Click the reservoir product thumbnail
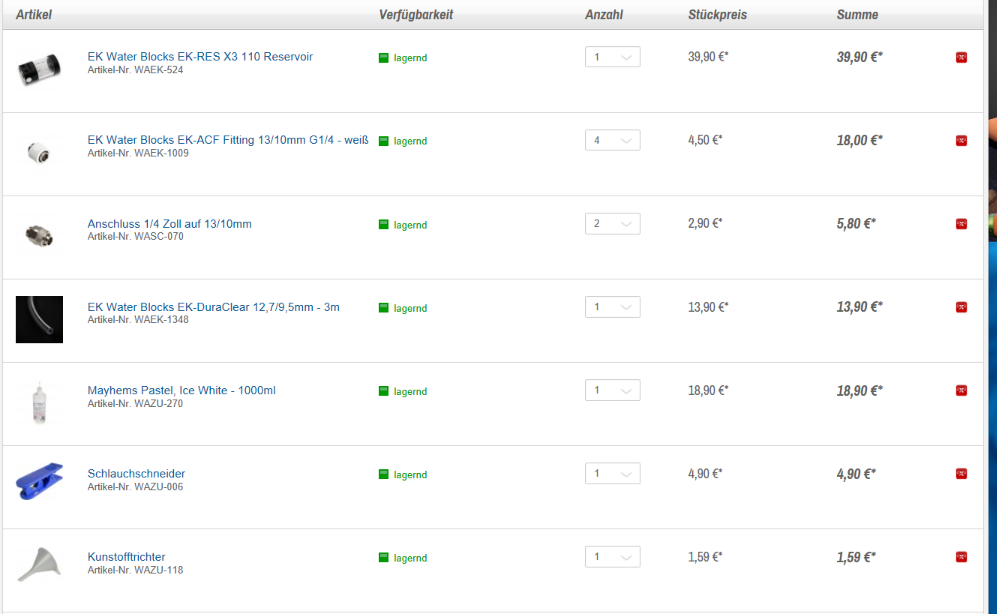 39,69
